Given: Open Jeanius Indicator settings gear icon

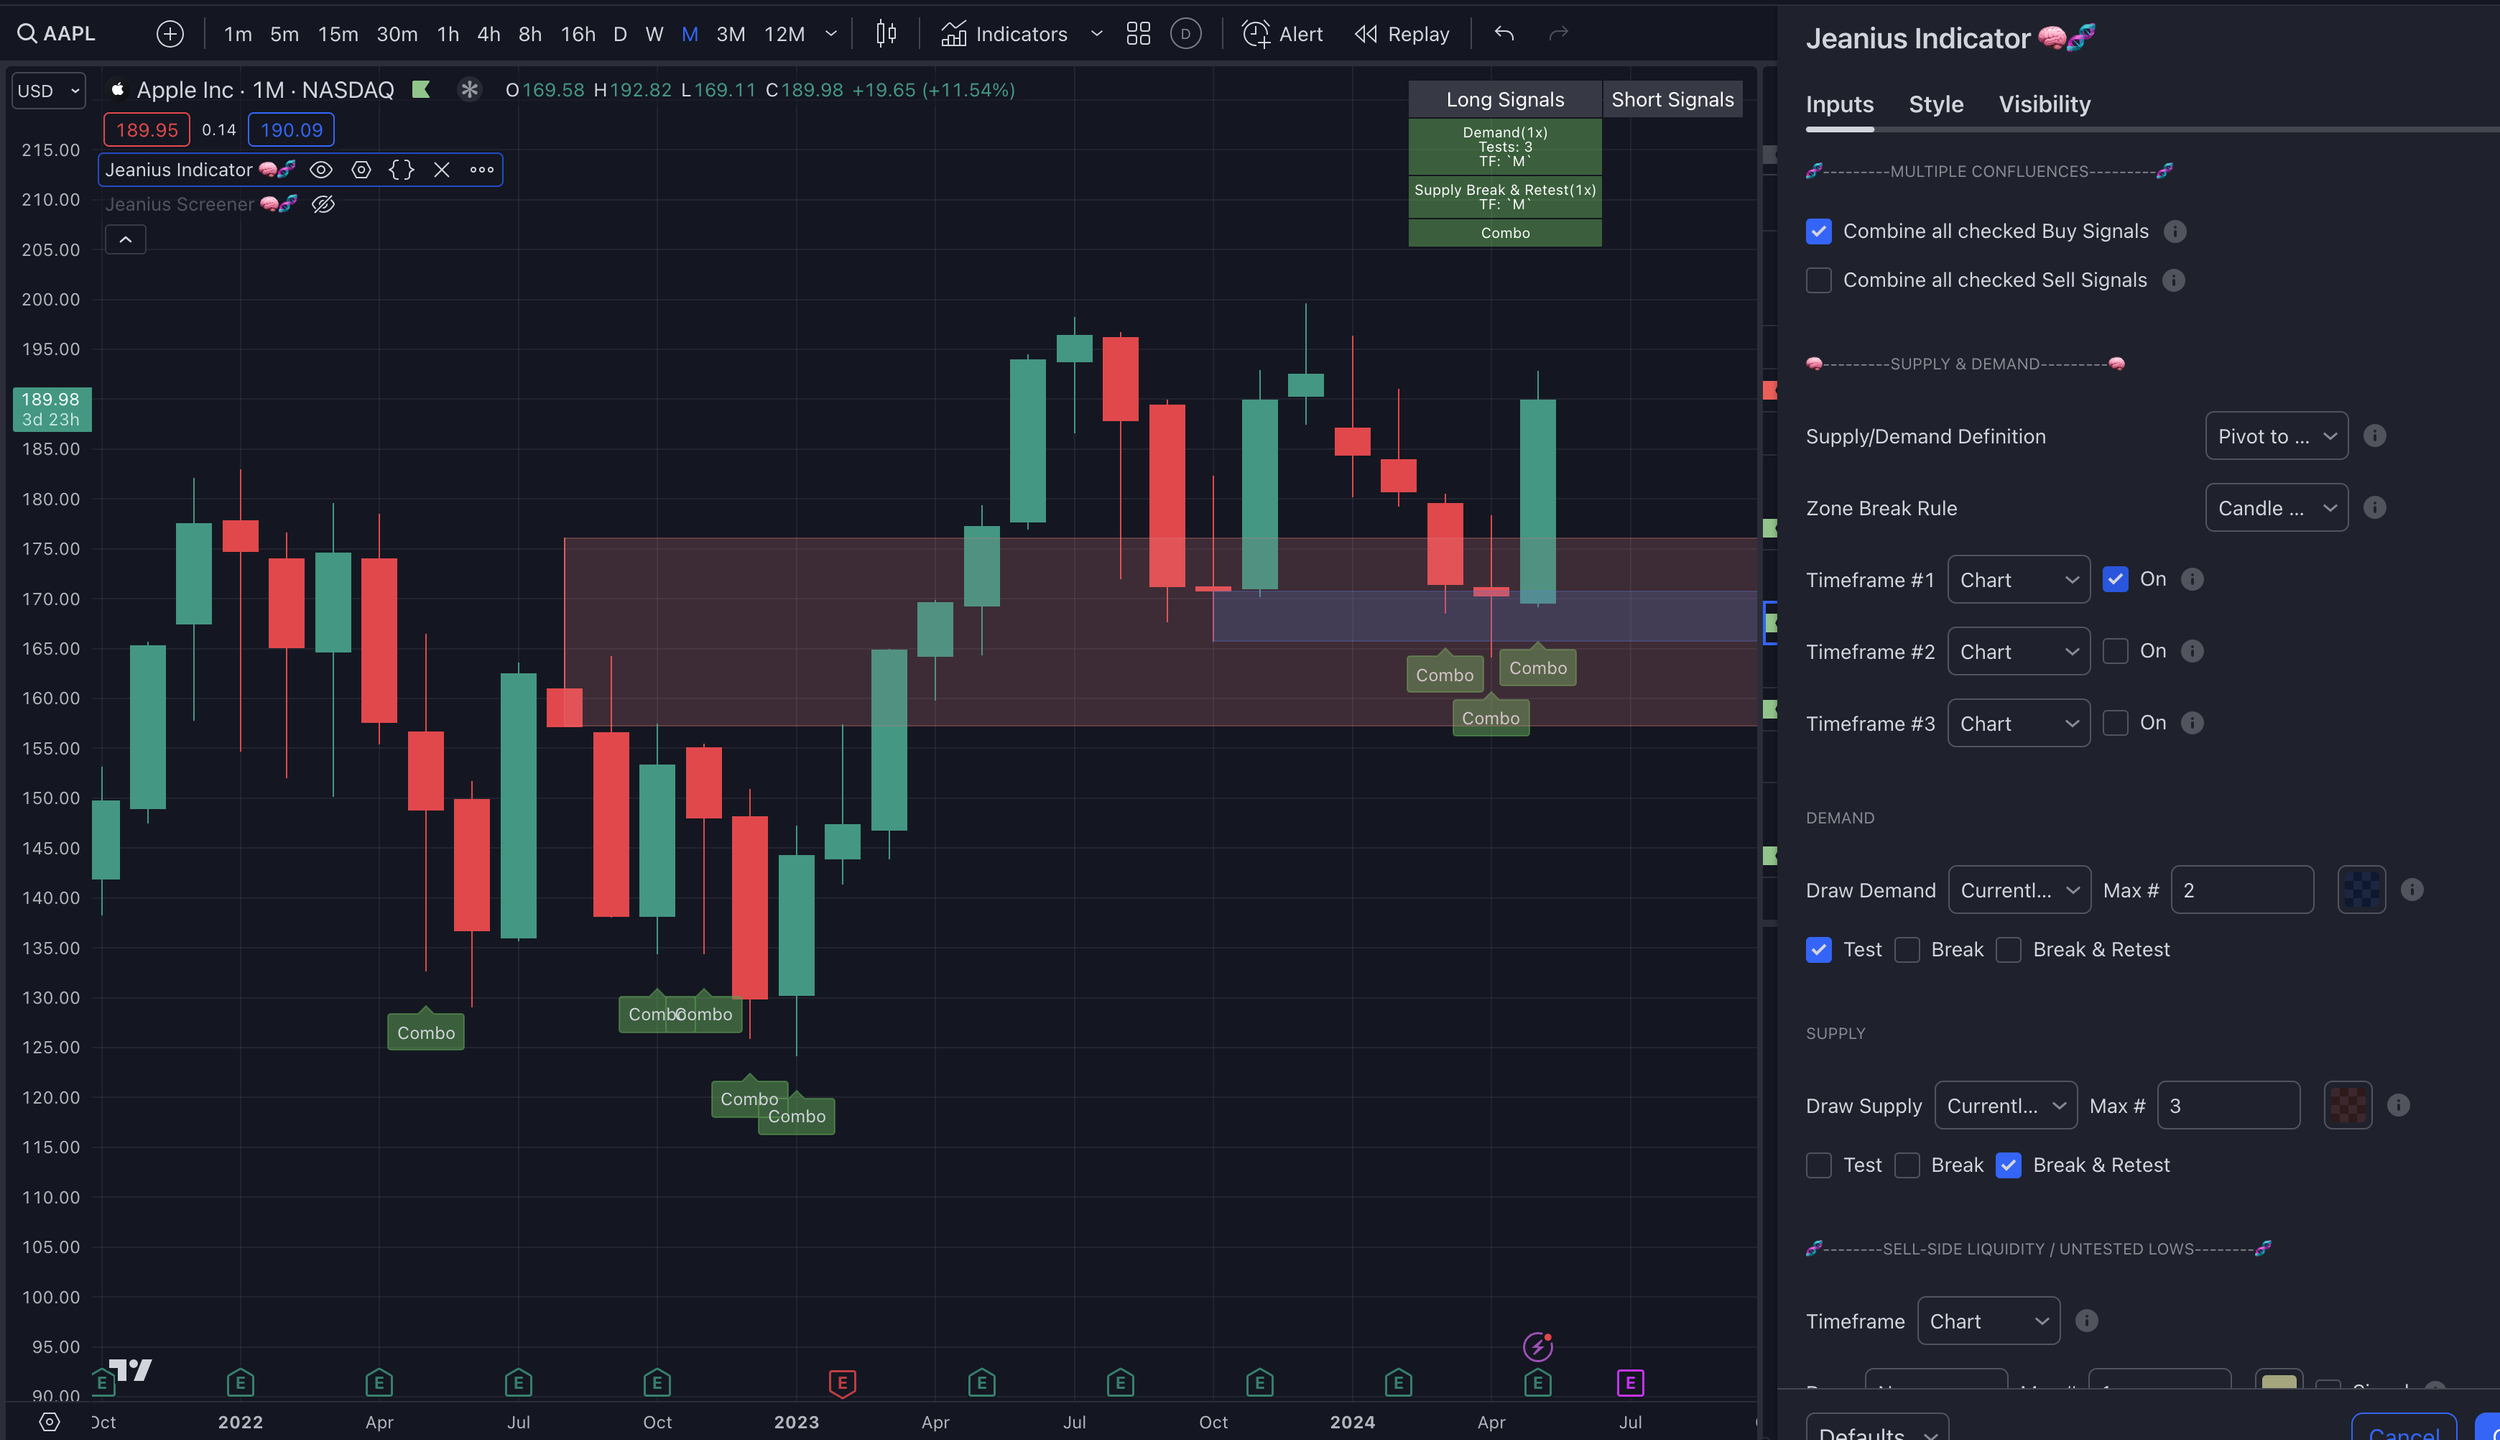Looking at the screenshot, I should click(x=361, y=170).
